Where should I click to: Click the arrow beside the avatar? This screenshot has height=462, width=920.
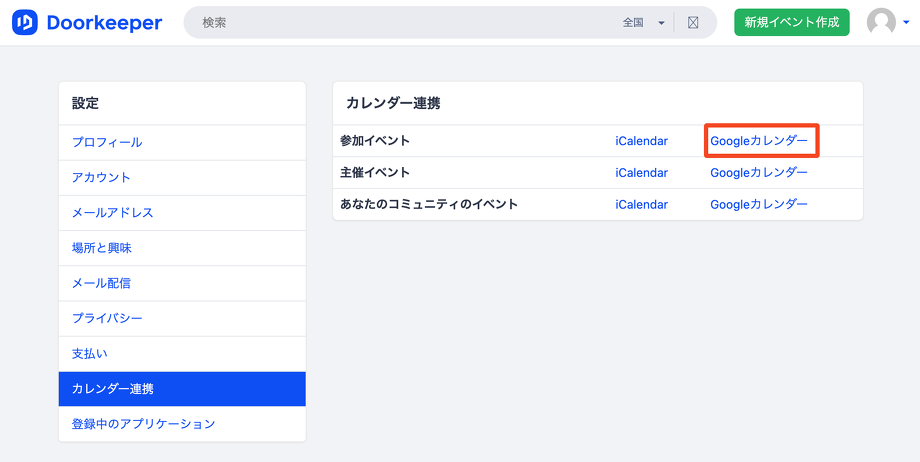click(x=905, y=22)
